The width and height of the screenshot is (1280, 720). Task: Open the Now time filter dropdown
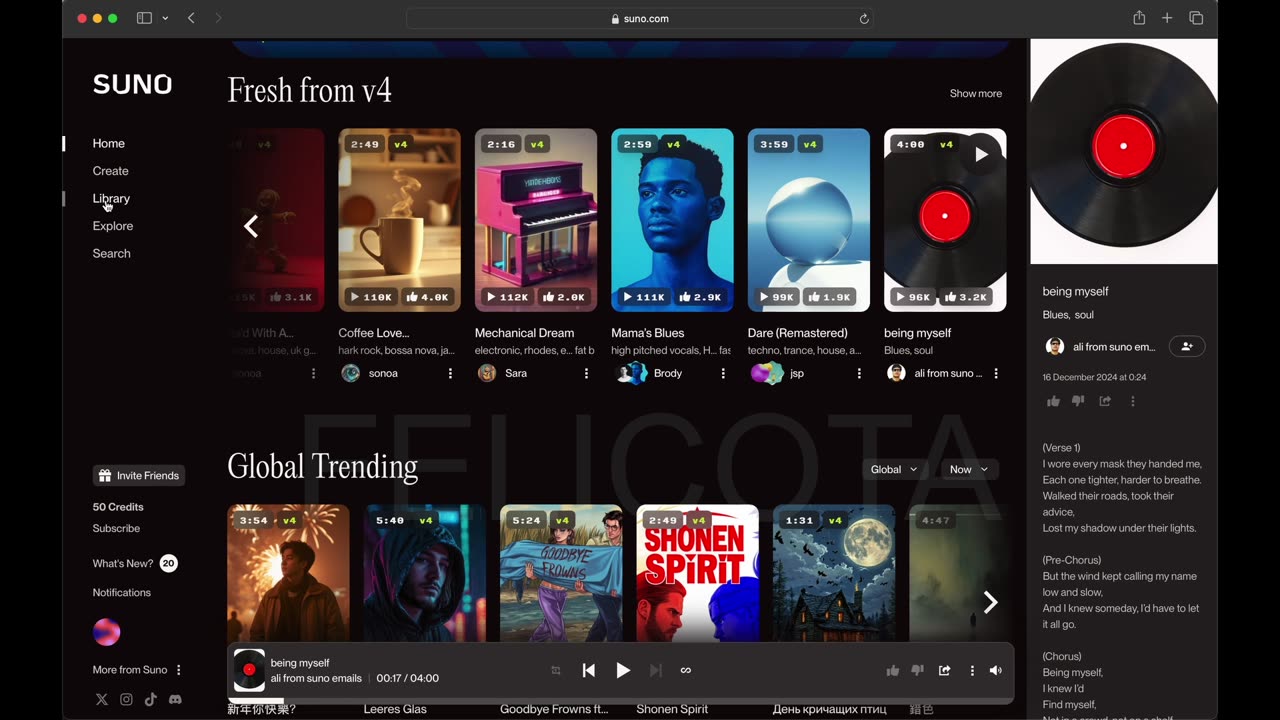969,469
